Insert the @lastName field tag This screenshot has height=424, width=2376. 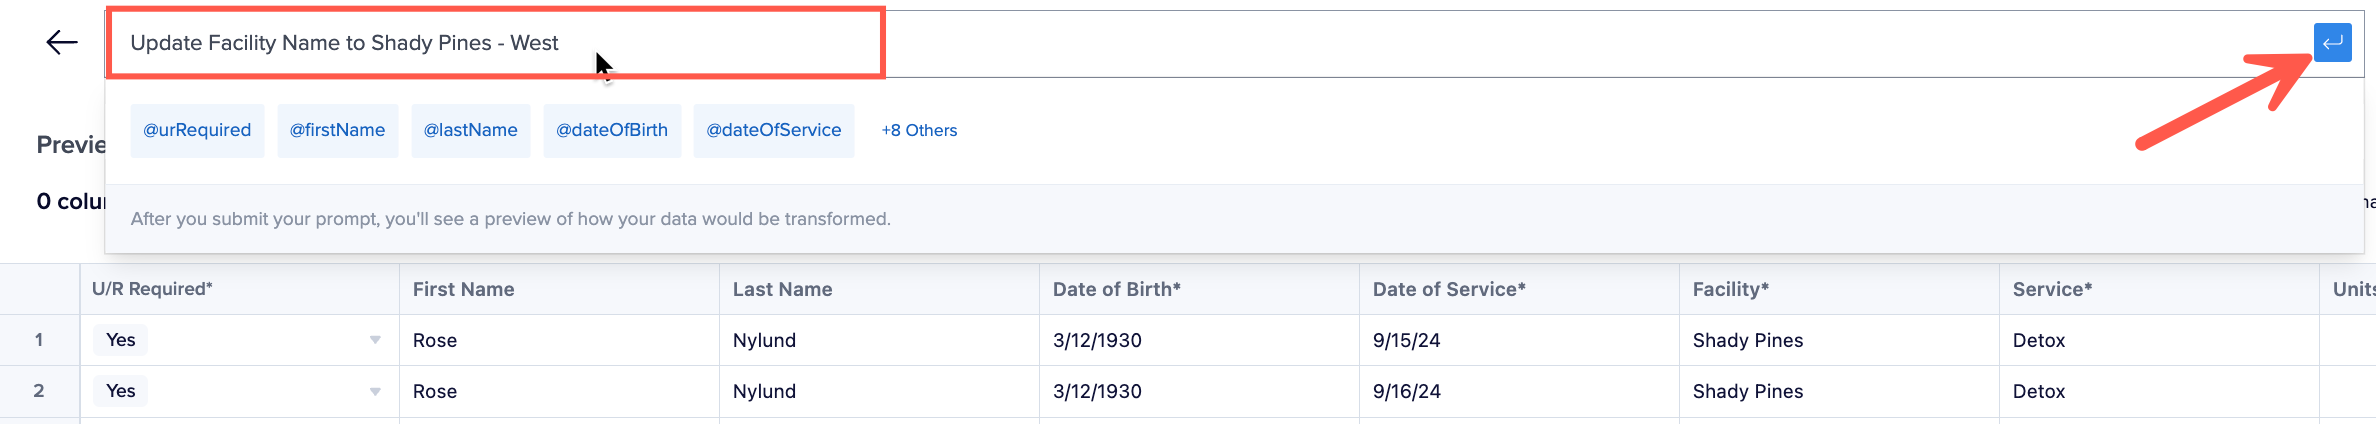pyautogui.click(x=470, y=130)
